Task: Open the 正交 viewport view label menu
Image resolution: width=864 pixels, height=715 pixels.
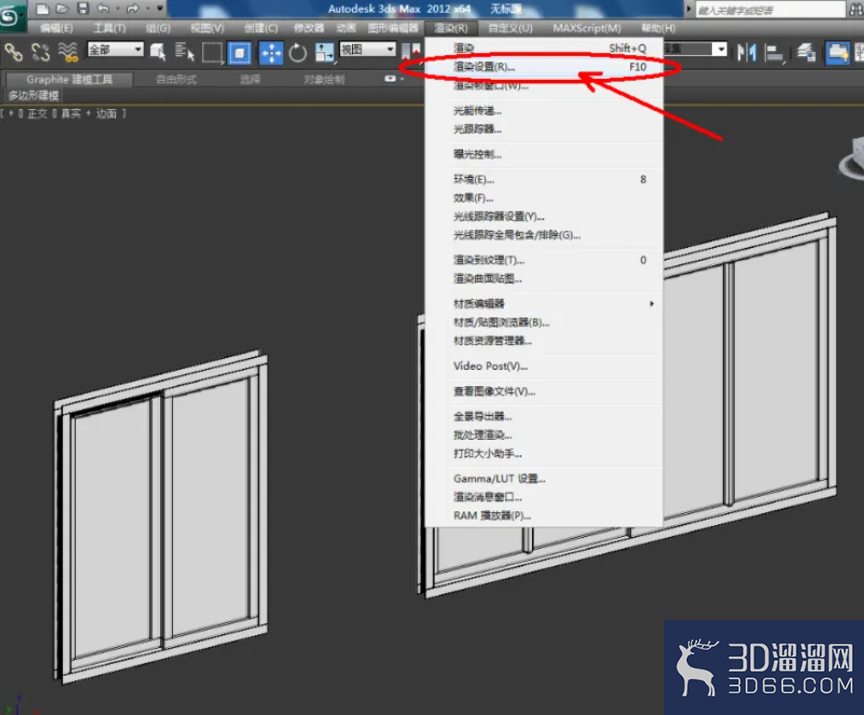Action: pos(37,113)
